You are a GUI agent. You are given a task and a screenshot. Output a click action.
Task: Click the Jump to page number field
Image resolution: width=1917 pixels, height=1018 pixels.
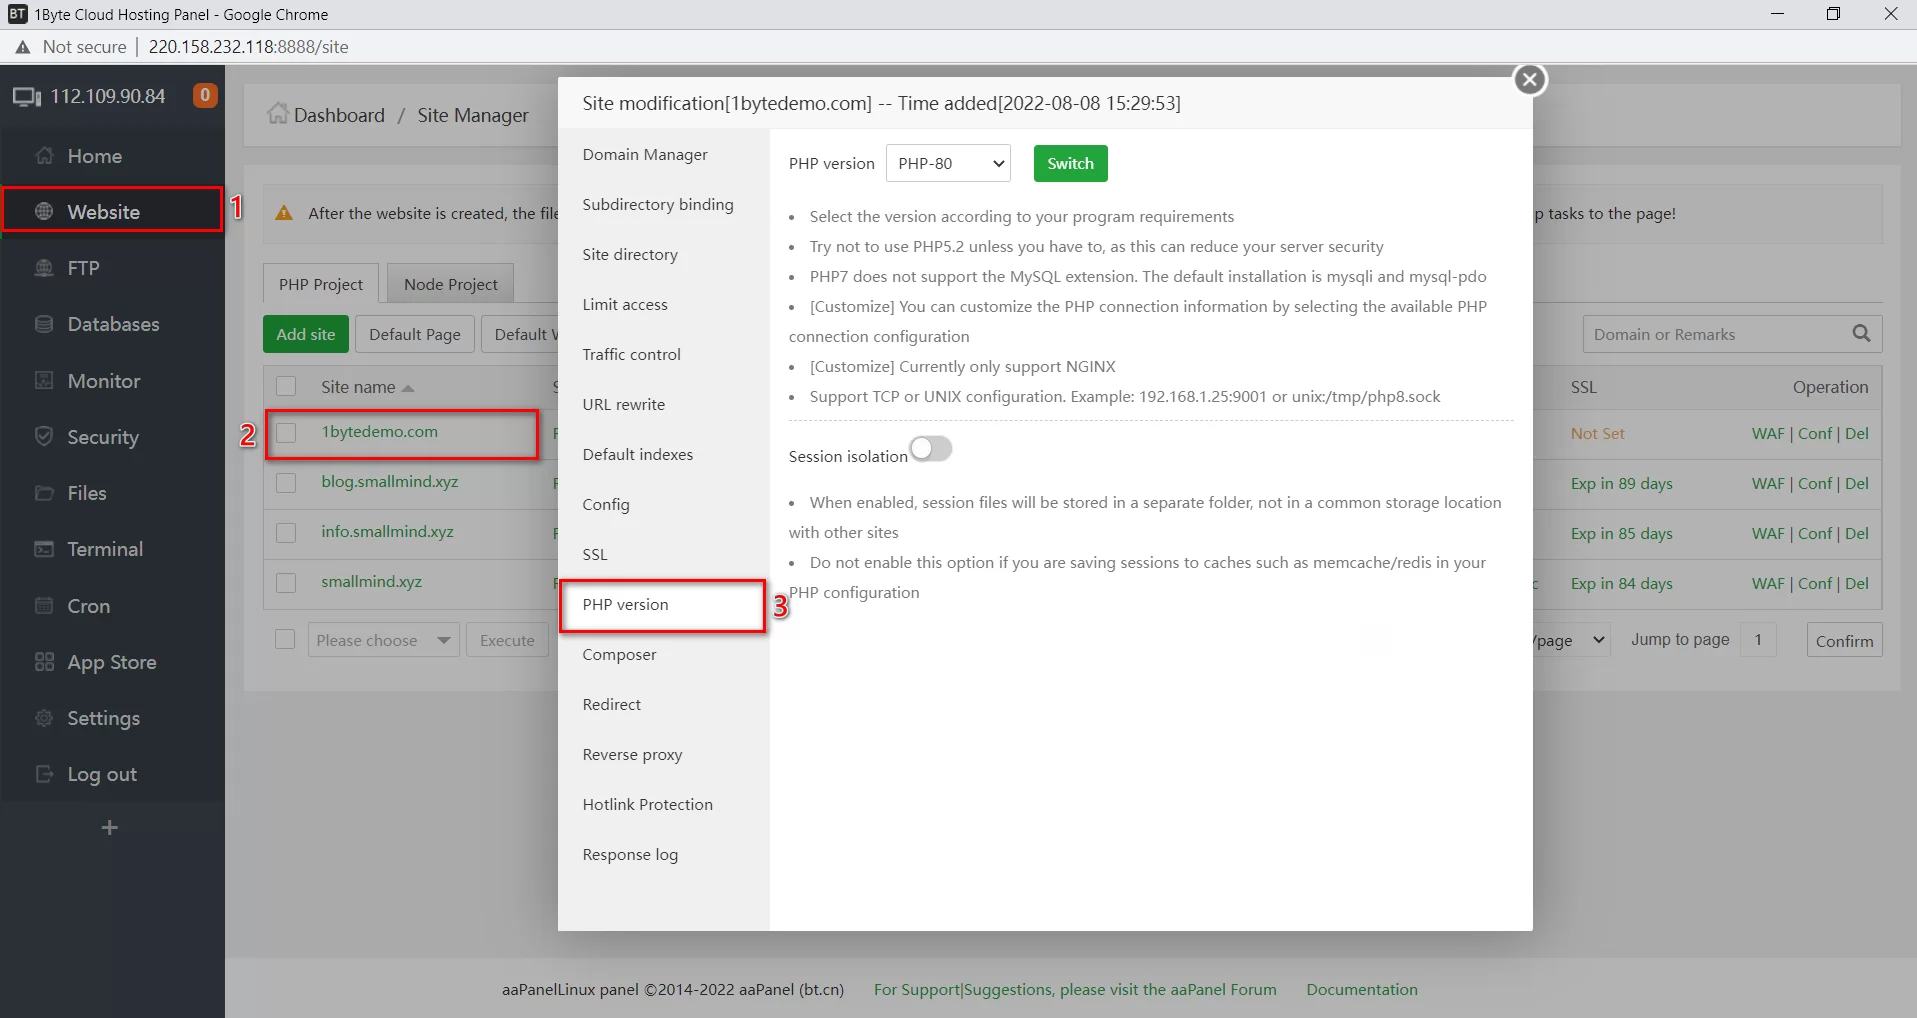(1758, 640)
